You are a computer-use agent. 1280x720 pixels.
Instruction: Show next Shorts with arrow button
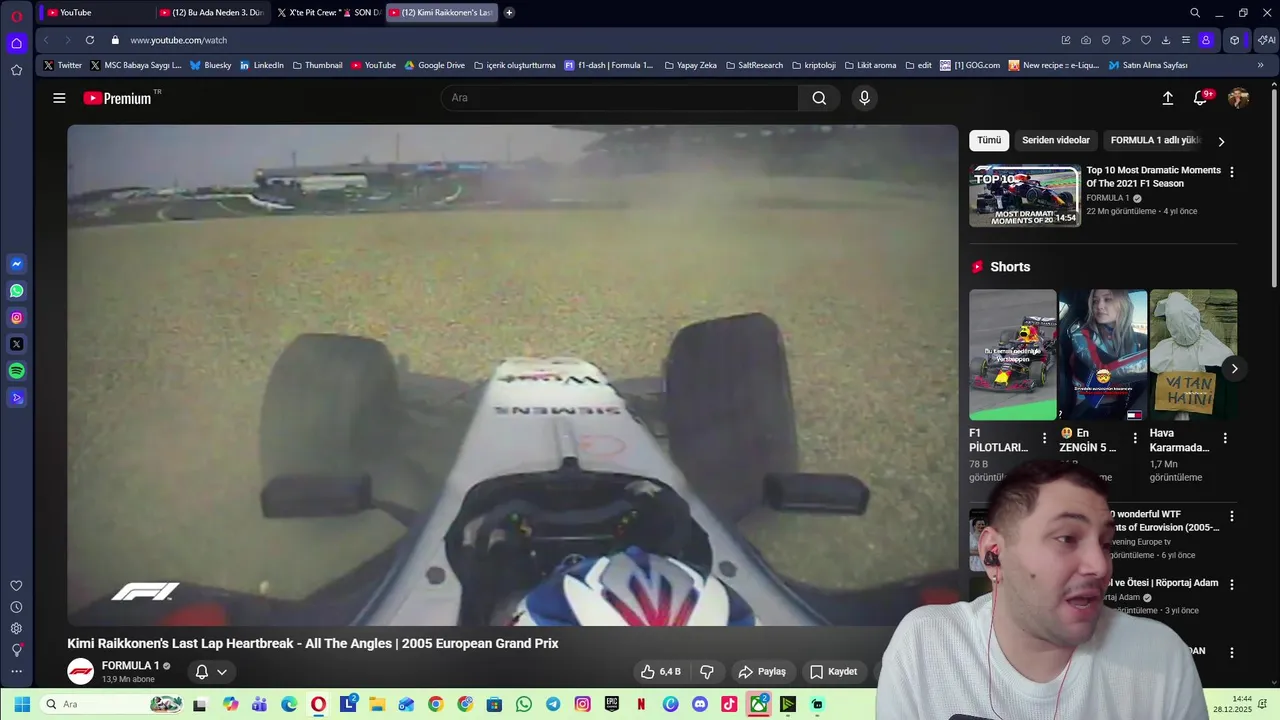tap(1234, 369)
